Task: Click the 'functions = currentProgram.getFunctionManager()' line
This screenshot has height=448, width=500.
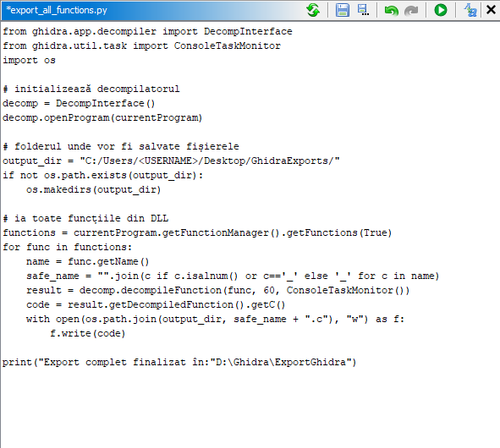Action: pyautogui.click(x=197, y=233)
